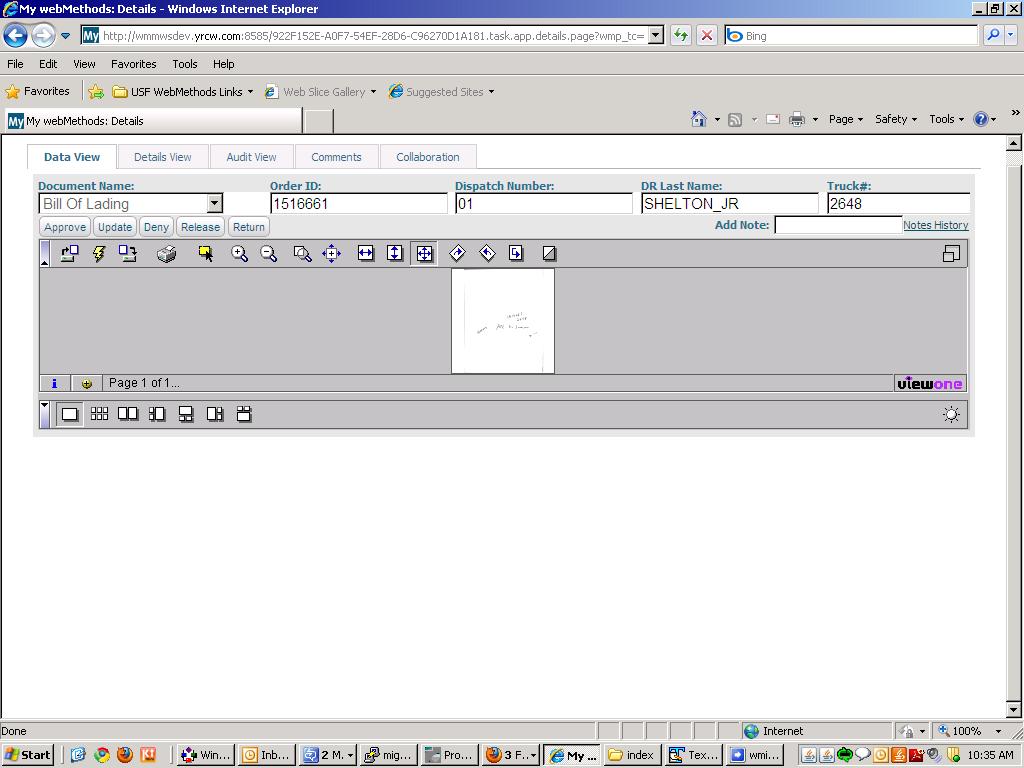
Task: Open the address bar URL dropdown
Action: (x=656, y=35)
